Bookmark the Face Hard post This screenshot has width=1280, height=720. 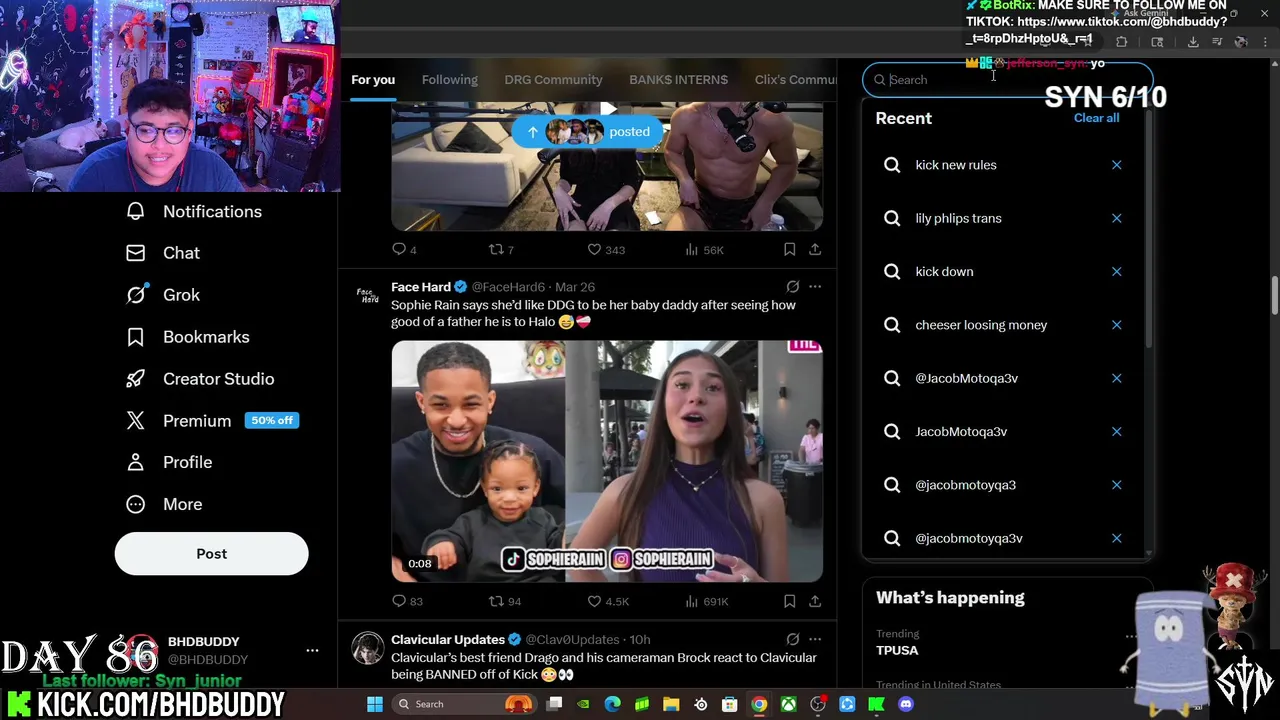[789, 601]
